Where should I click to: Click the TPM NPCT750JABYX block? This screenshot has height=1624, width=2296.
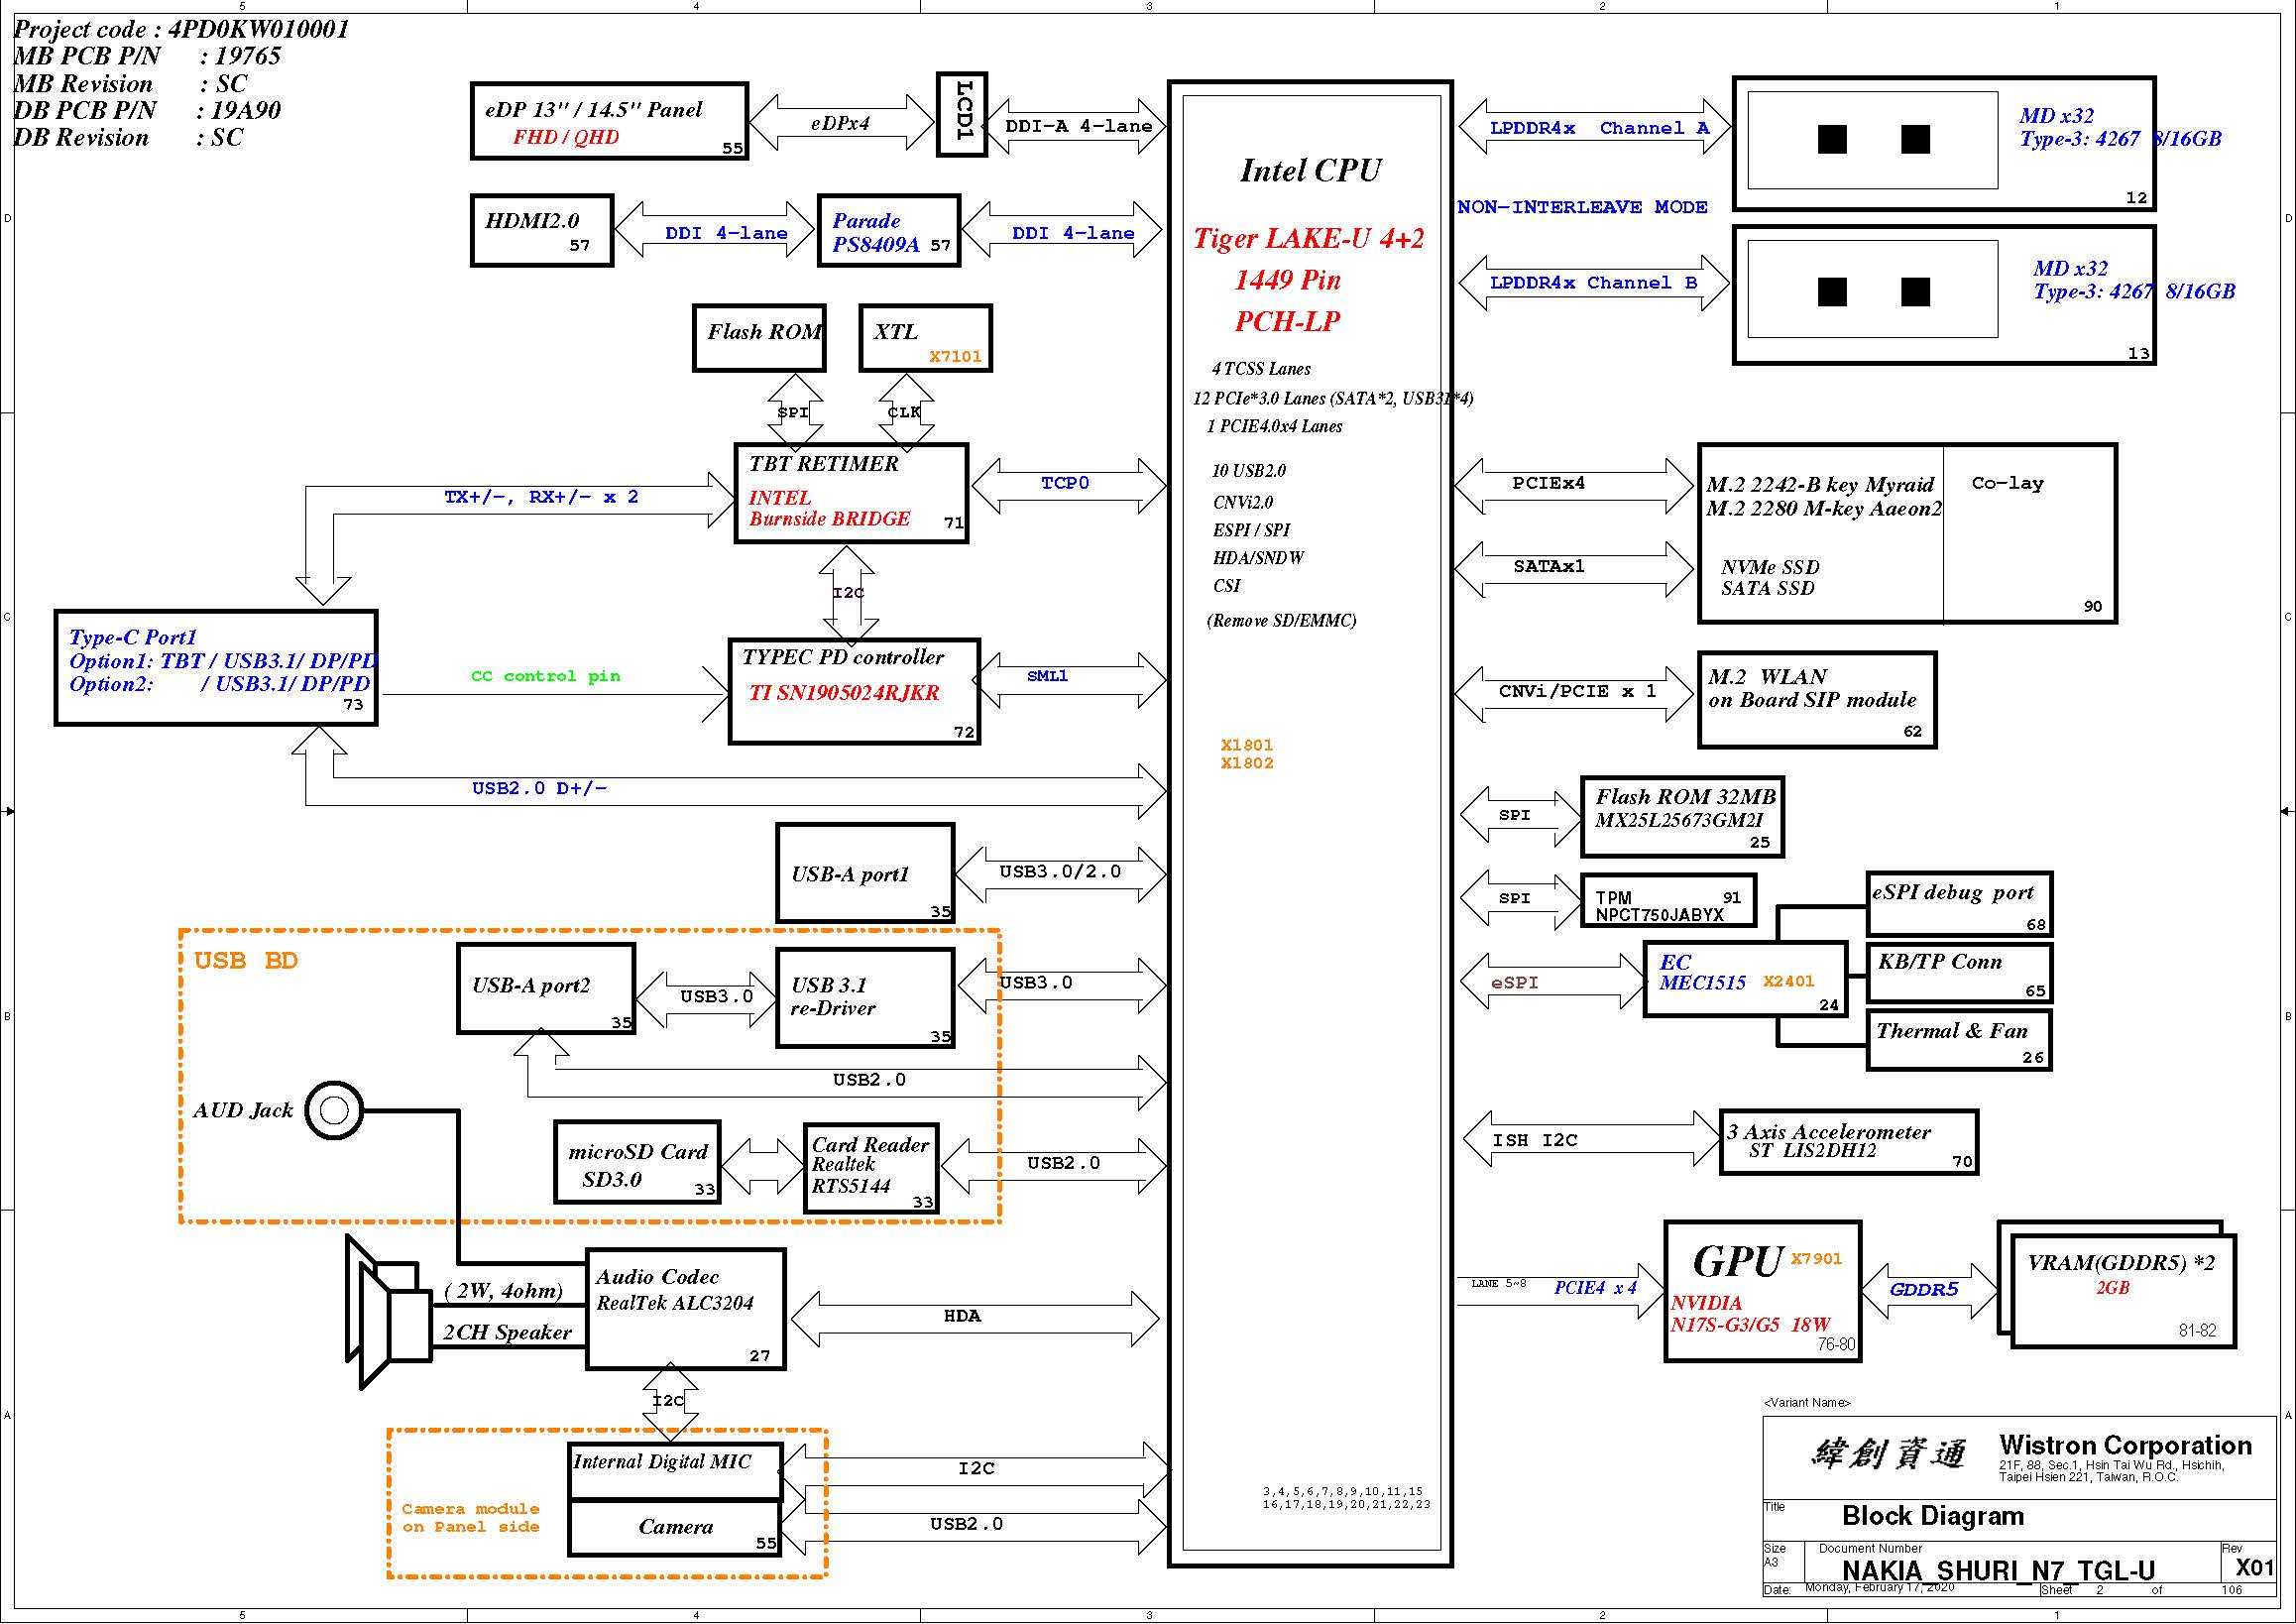point(1668,901)
